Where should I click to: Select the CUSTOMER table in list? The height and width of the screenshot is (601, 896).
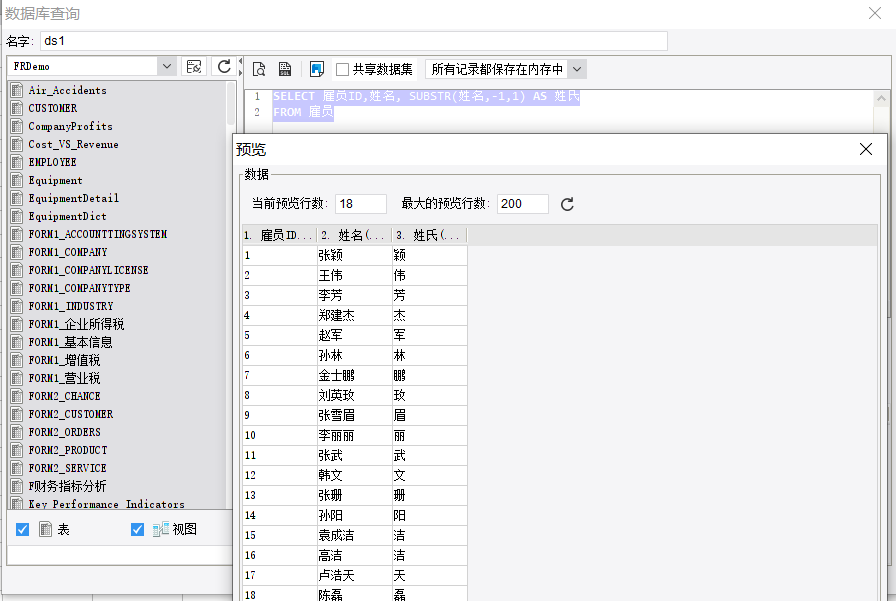(x=52, y=108)
